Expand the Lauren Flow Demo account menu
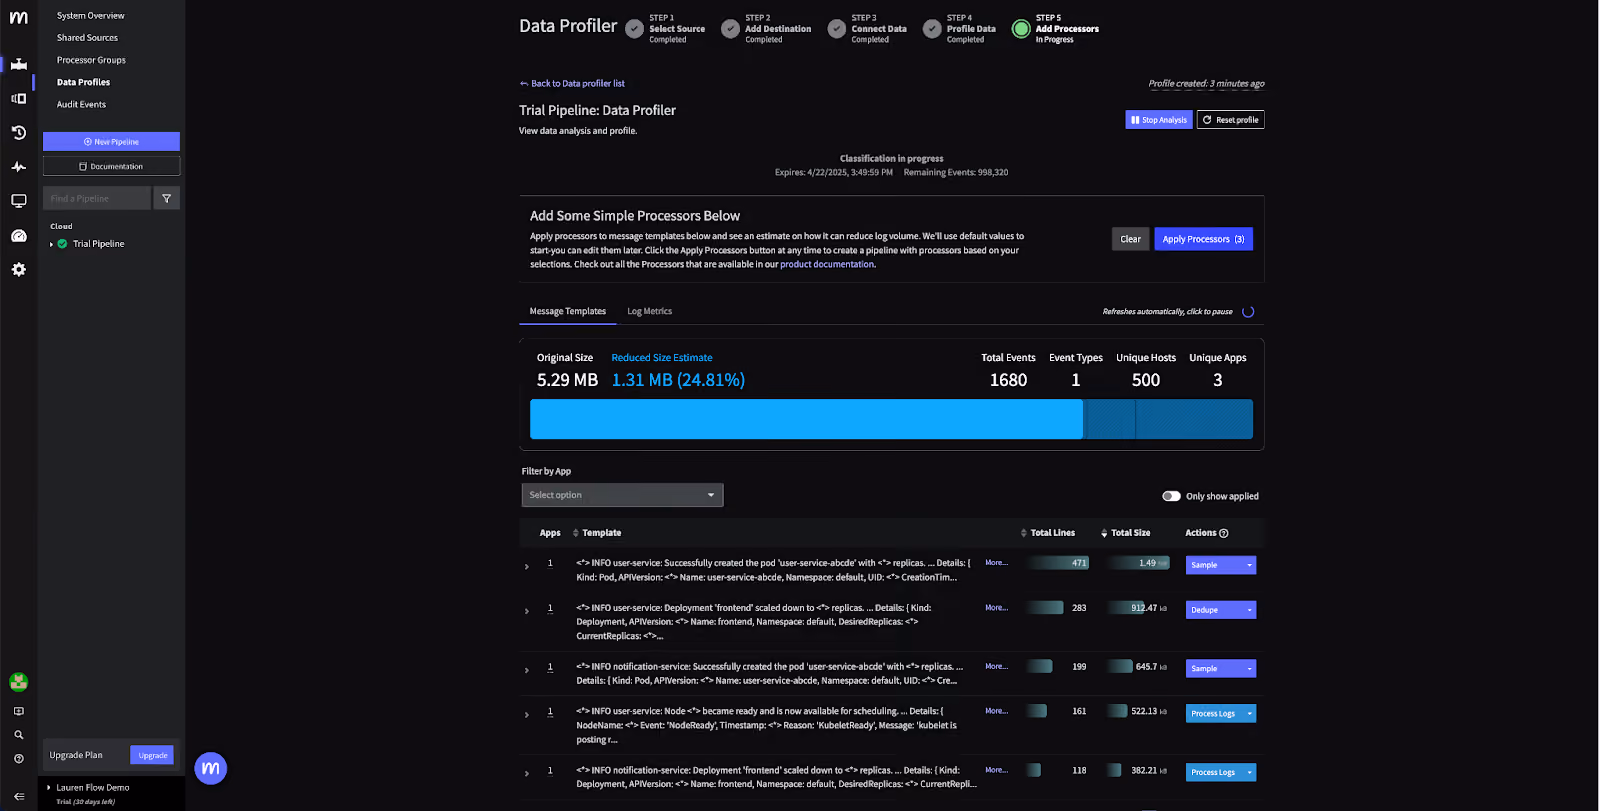The width and height of the screenshot is (1600, 811). coord(48,788)
